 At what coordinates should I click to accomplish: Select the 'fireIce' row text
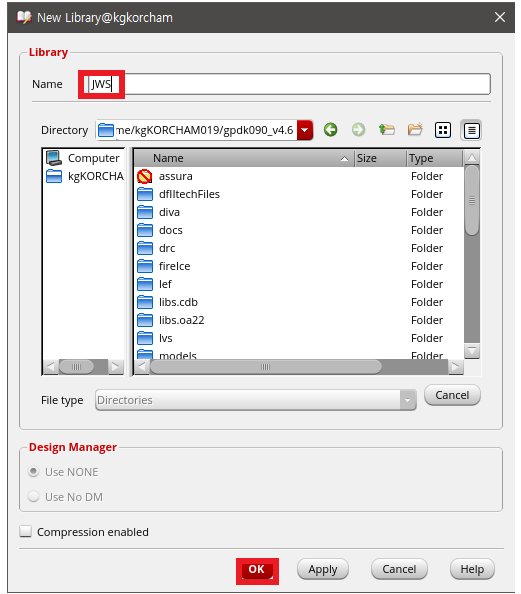click(x=174, y=266)
